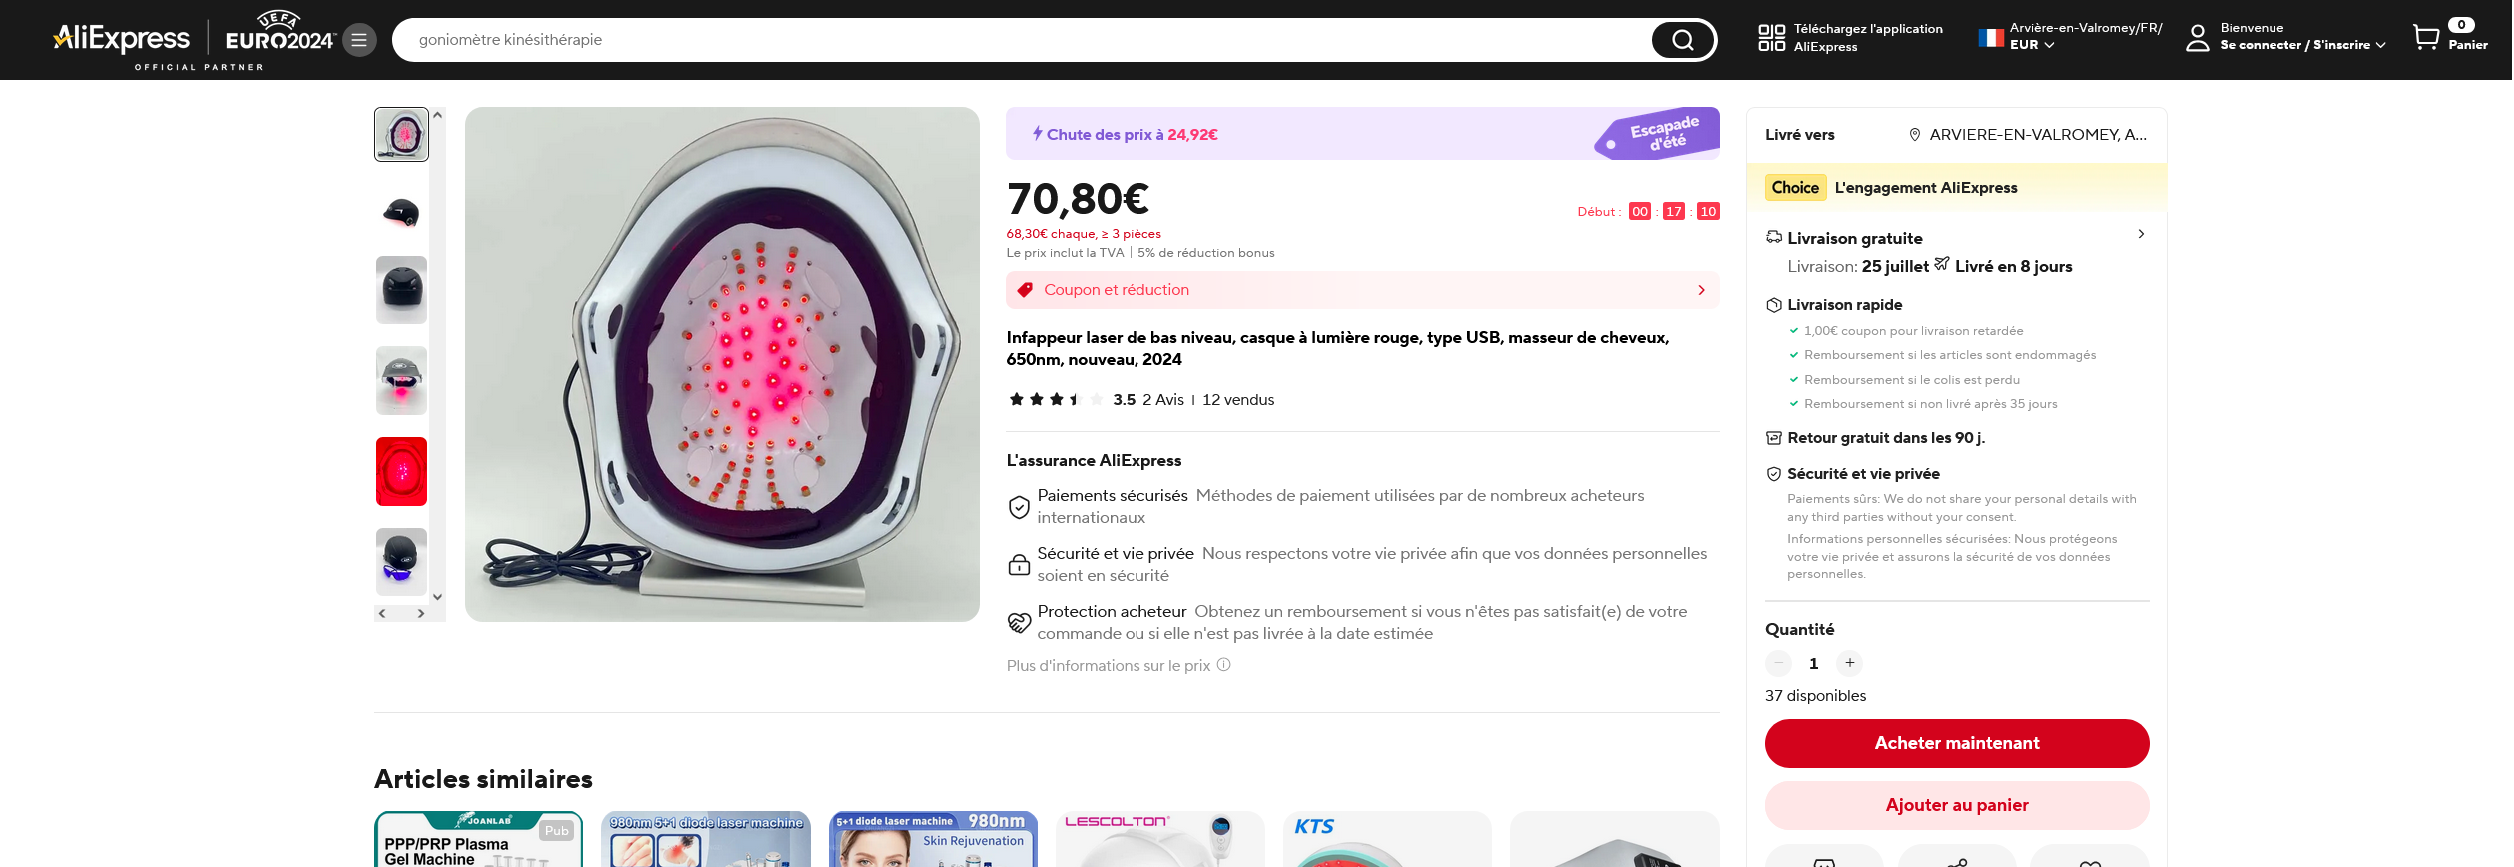Click the QR code app download icon
This screenshot has height=867, width=2514.
tap(1771, 38)
